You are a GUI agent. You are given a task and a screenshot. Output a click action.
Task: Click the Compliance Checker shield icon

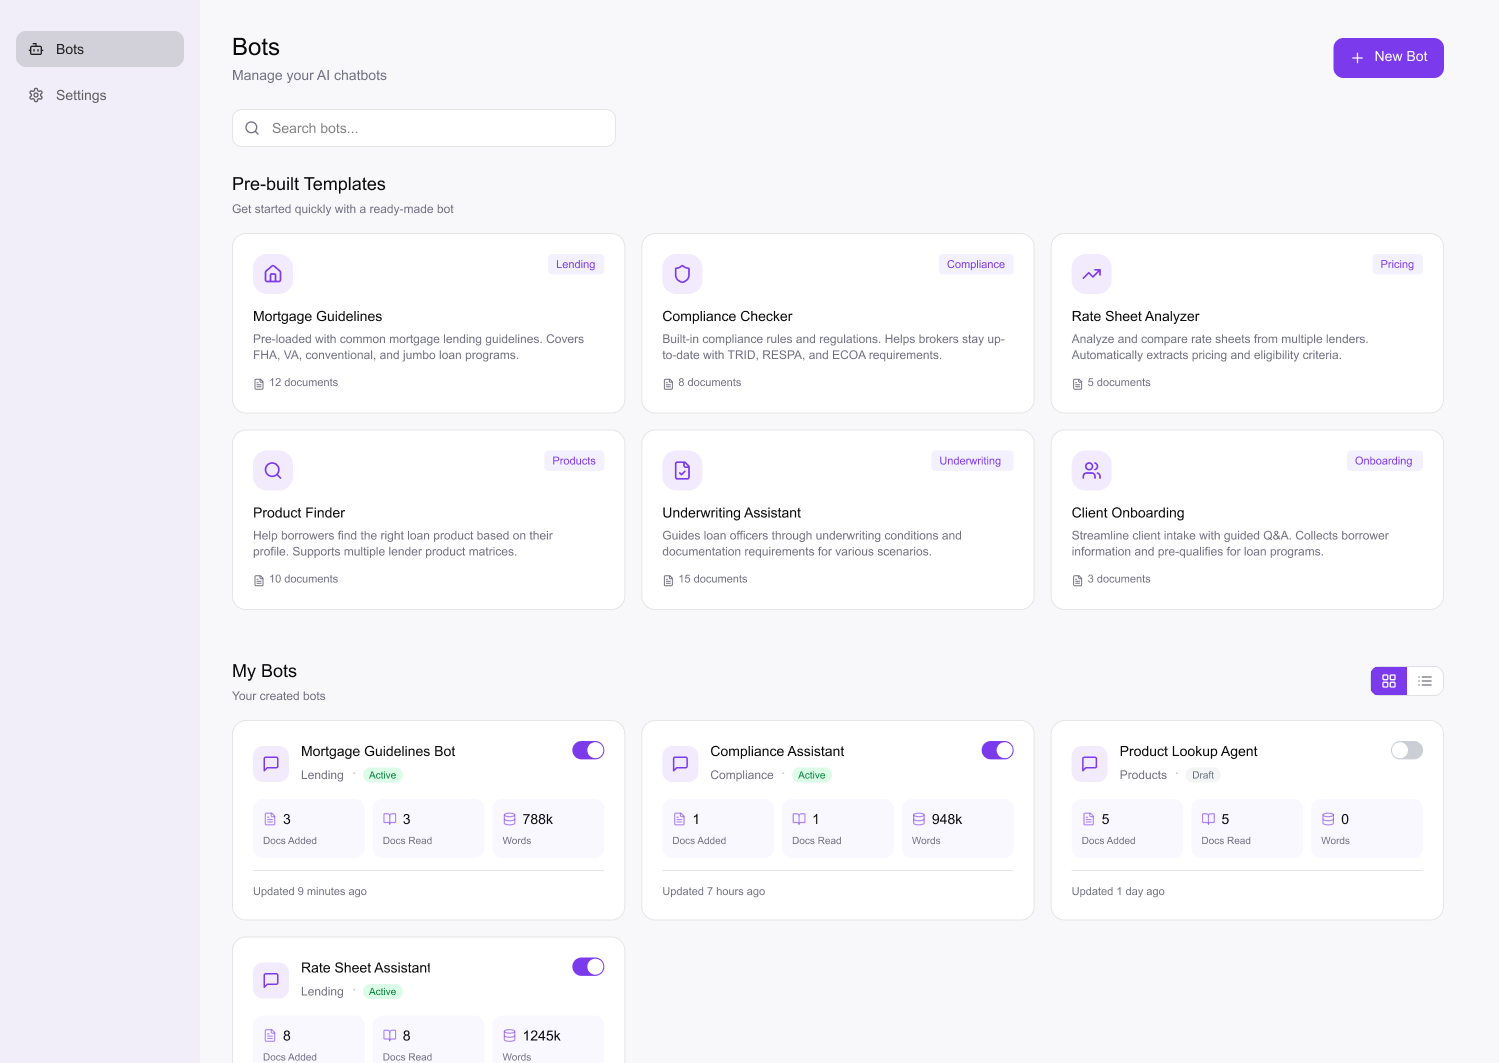pyautogui.click(x=682, y=274)
